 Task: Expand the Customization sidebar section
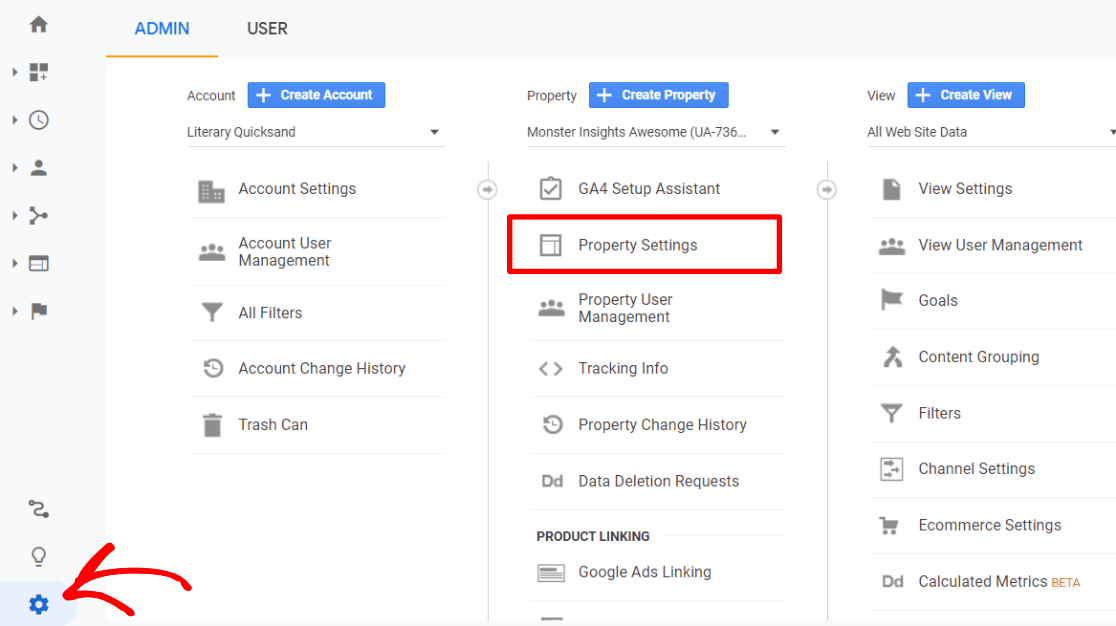(x=14, y=72)
